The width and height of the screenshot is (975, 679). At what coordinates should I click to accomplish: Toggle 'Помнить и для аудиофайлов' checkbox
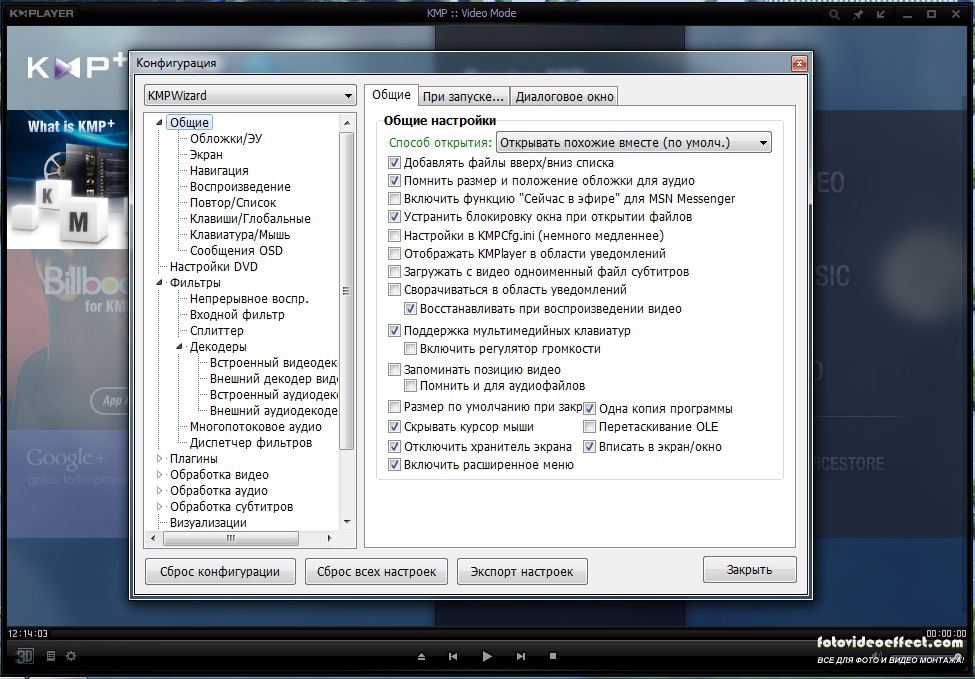click(x=410, y=386)
